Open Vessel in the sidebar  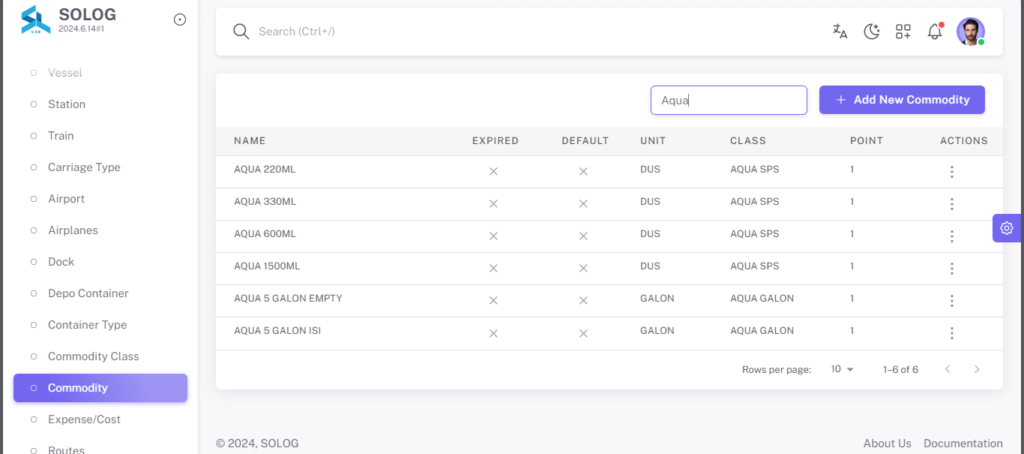click(x=100, y=73)
